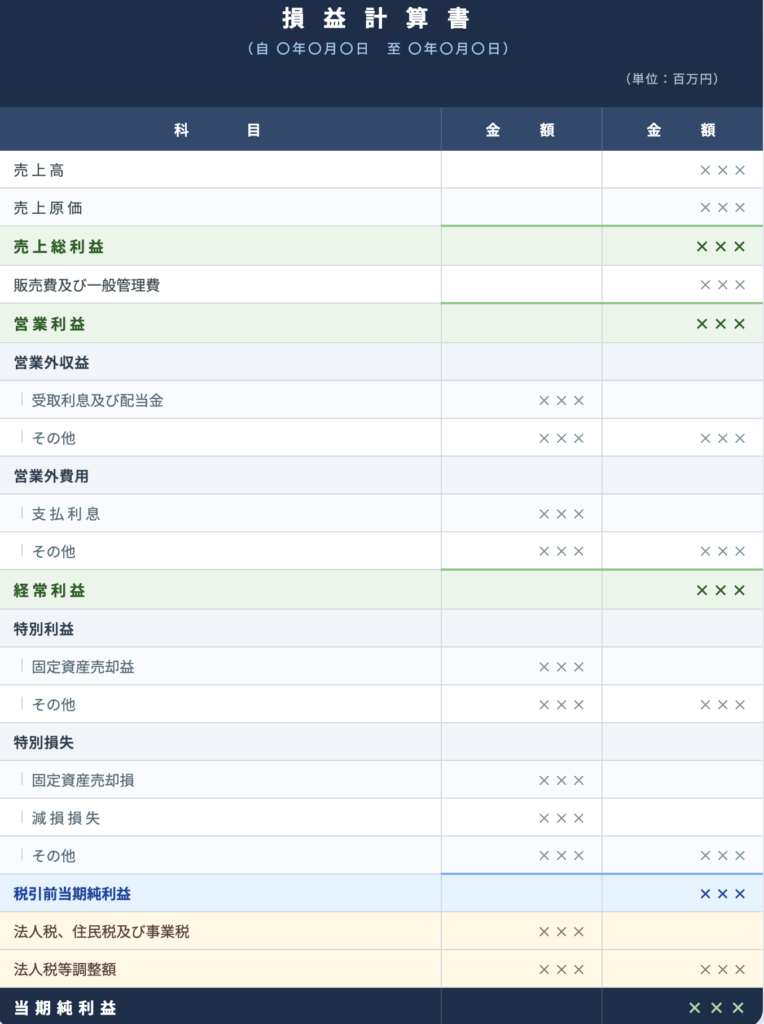Select the 営業利益 subtotal label
This screenshot has width=764, height=1024.
[x=49, y=324]
